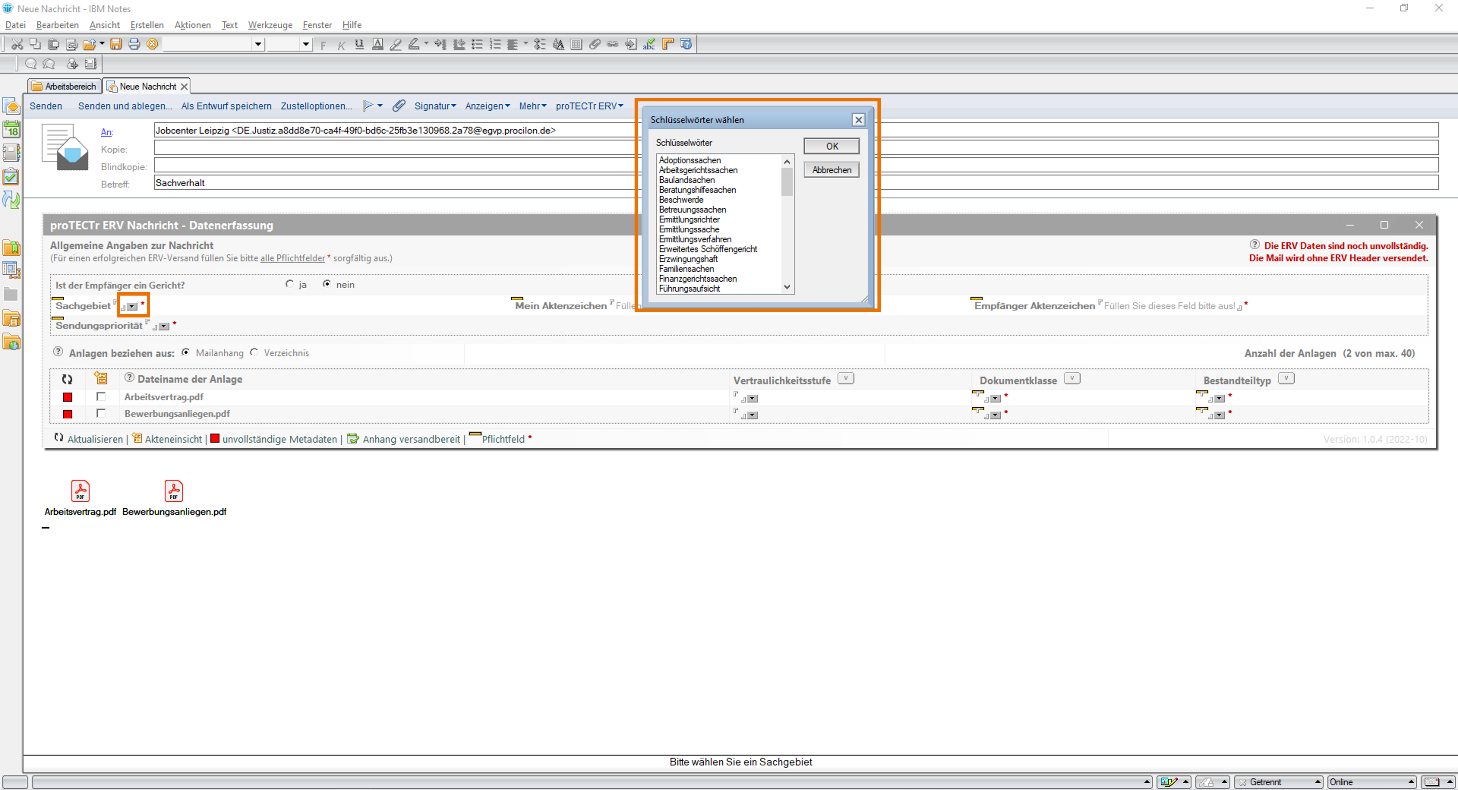This screenshot has width=1458, height=790.
Task: Select 'ja' for Empfänger ein Gericht
Action: click(290, 285)
